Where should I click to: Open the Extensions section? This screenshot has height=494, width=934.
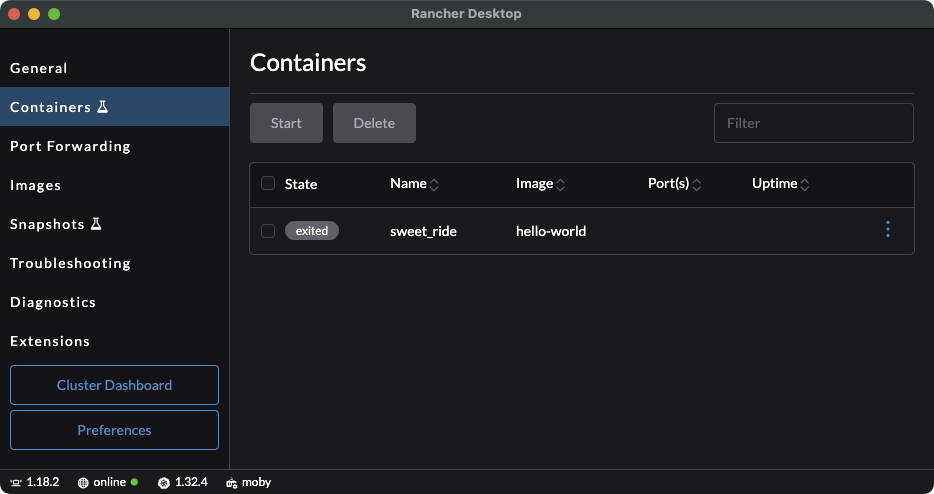[114, 341]
